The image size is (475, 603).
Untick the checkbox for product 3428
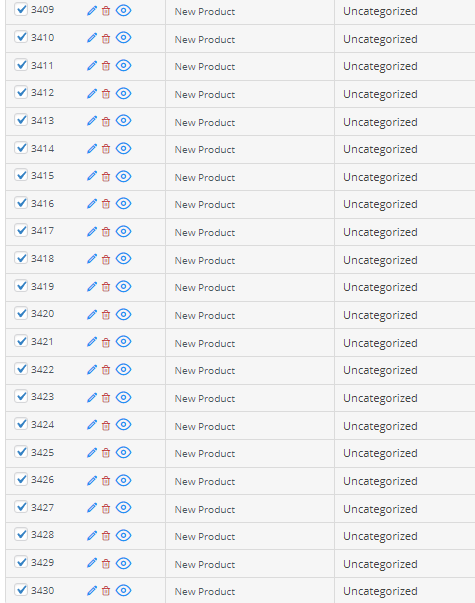pos(21,534)
